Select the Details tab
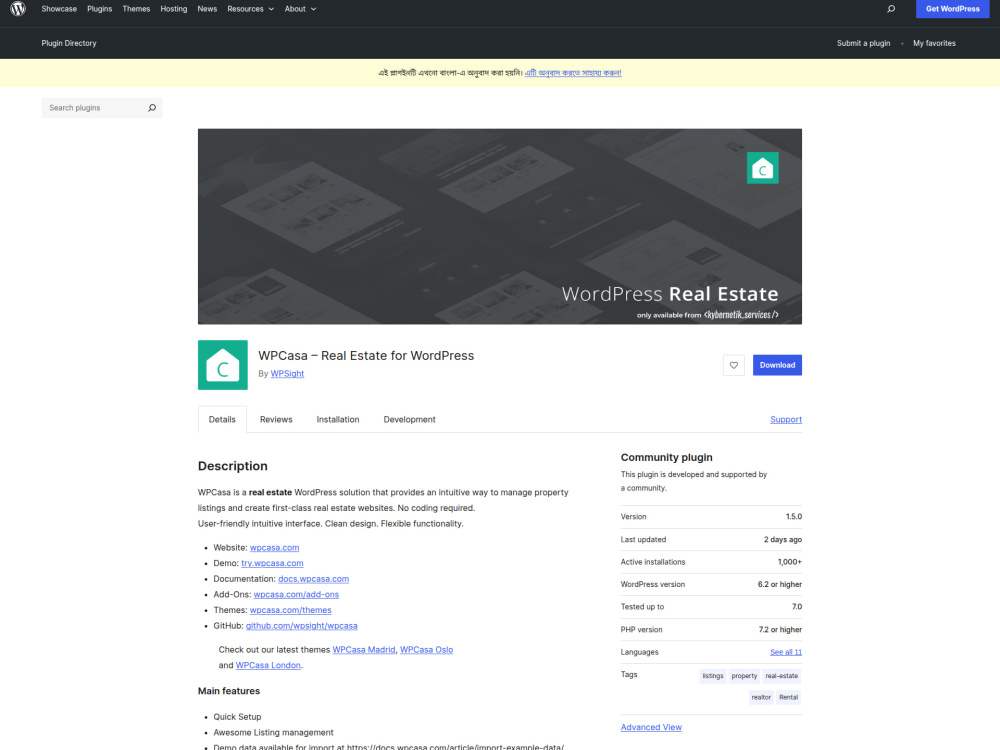This screenshot has height=750, width=1000. pyautogui.click(x=222, y=420)
